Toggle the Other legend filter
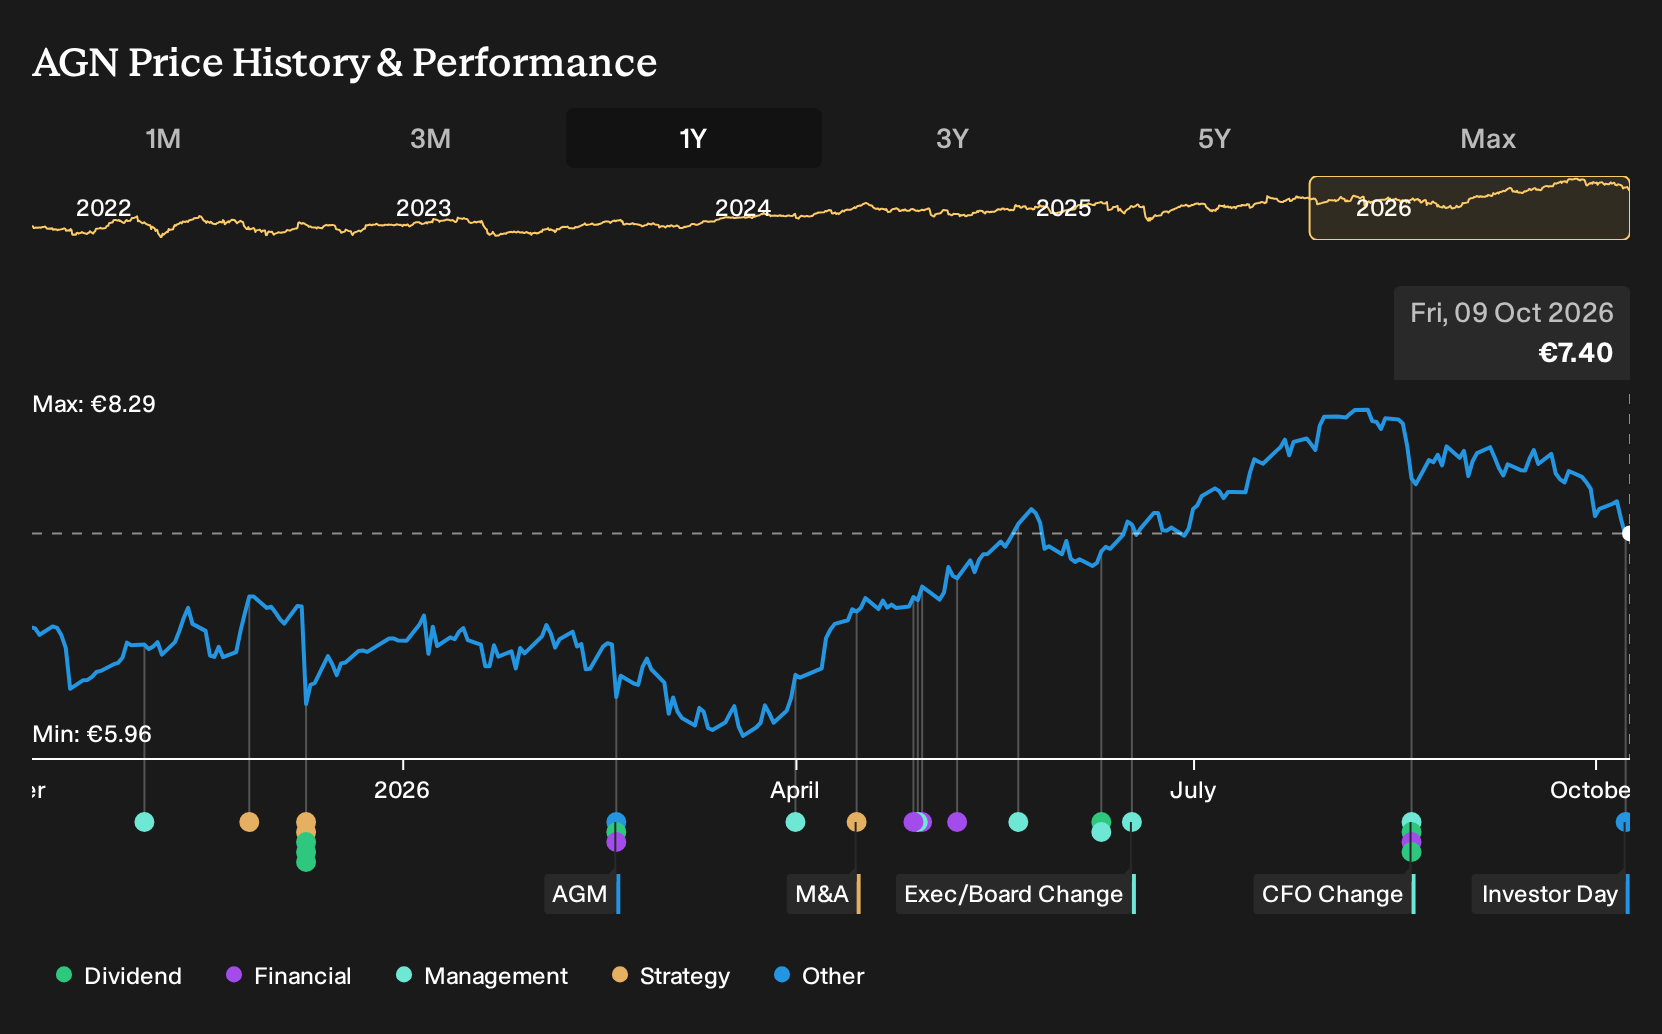Image resolution: width=1662 pixels, height=1034 pixels. (819, 976)
